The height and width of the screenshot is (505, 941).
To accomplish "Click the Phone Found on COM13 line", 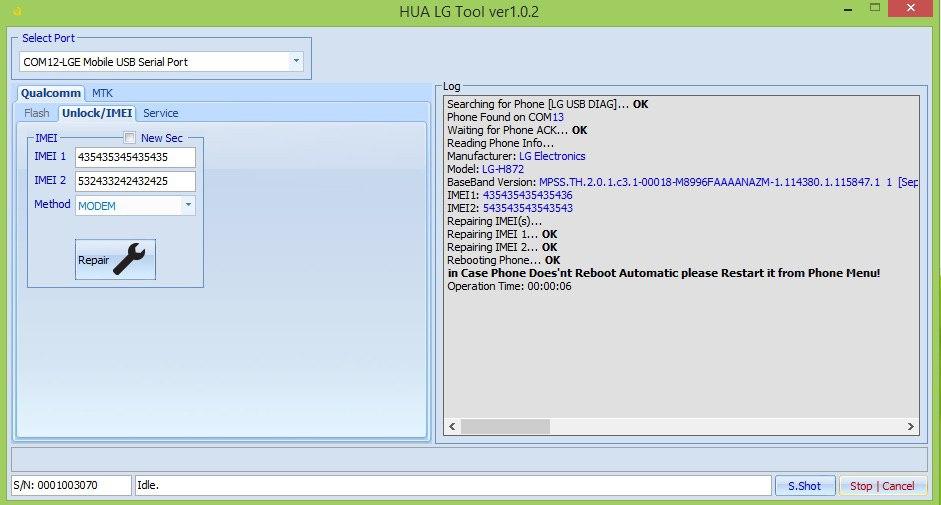I will 505,117.
